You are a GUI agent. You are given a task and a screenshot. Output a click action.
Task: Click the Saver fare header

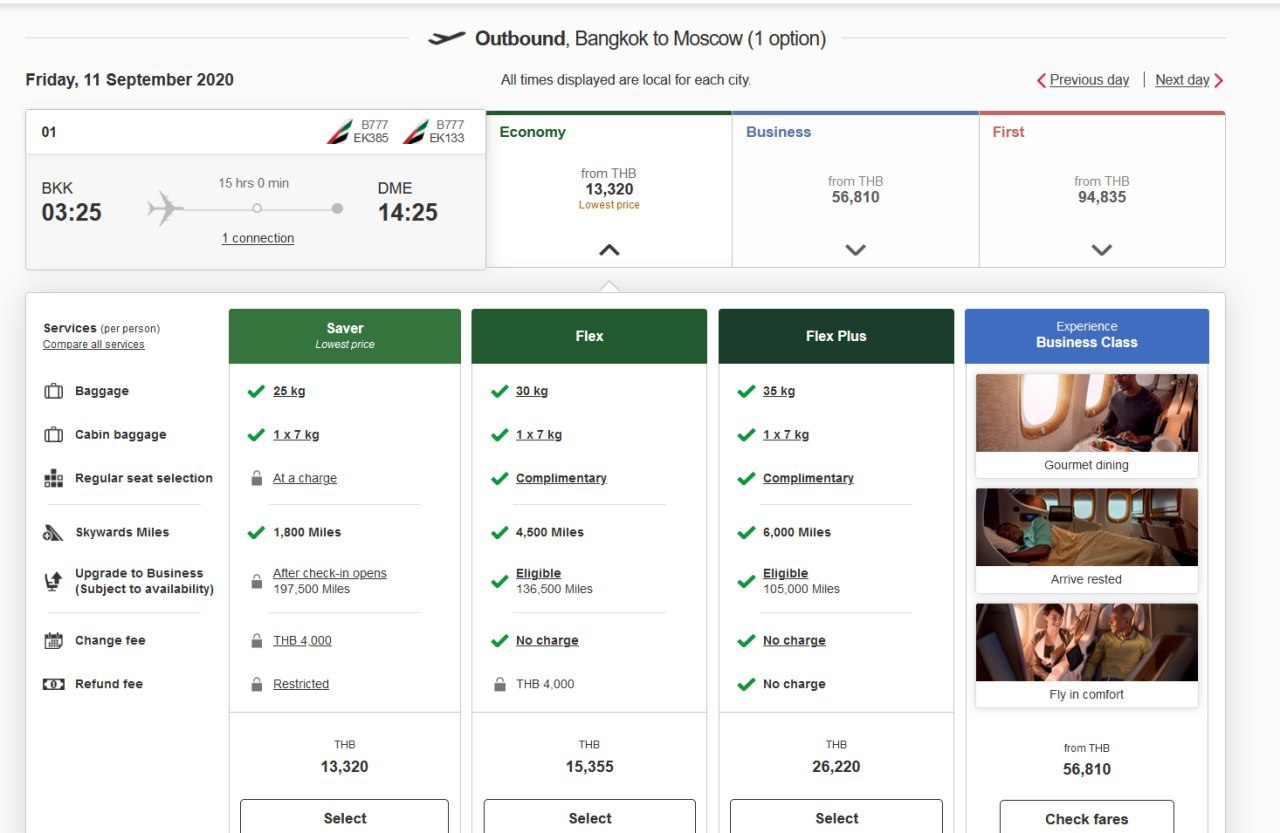(345, 336)
